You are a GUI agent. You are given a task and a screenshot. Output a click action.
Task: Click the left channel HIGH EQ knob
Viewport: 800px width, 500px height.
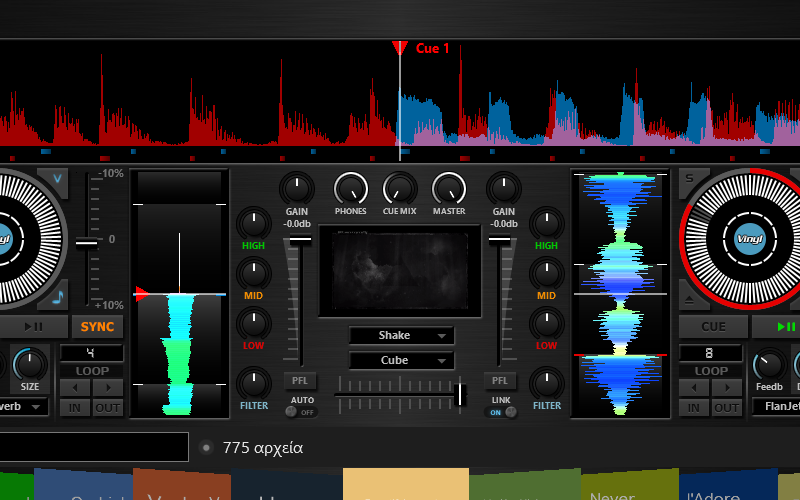pos(254,223)
